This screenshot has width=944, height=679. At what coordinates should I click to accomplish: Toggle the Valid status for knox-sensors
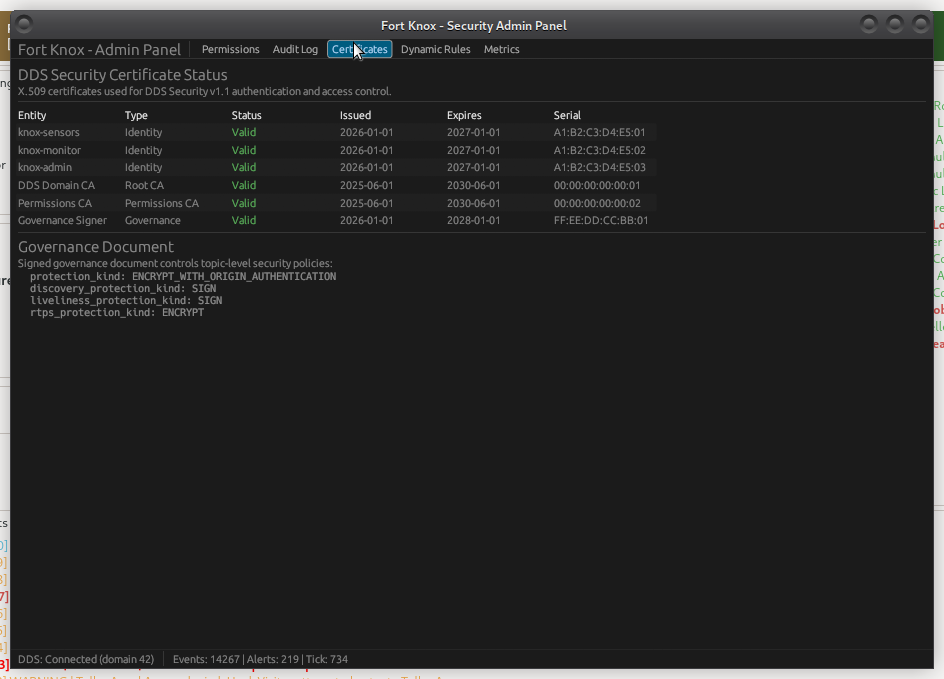(243, 132)
